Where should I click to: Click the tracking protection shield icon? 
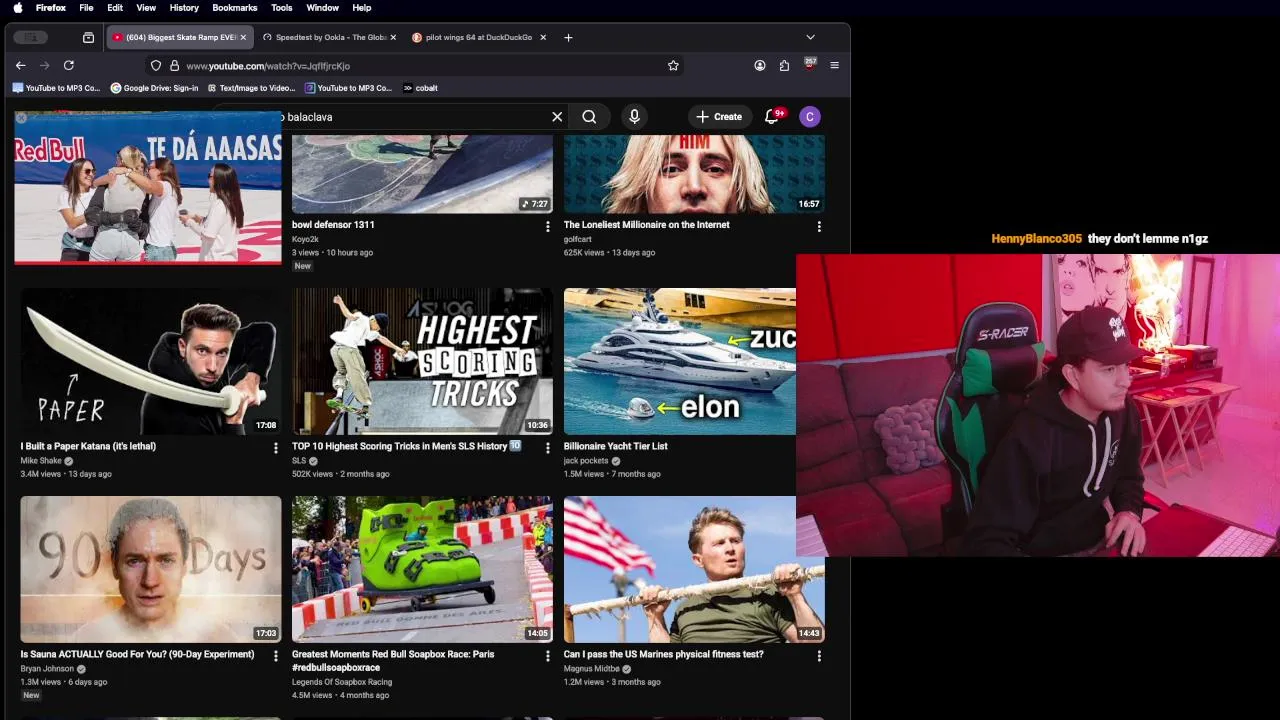(x=156, y=66)
